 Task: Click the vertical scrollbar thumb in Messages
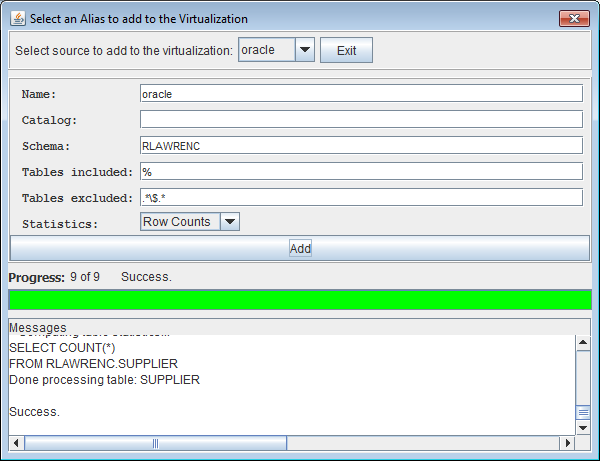[x=583, y=412]
